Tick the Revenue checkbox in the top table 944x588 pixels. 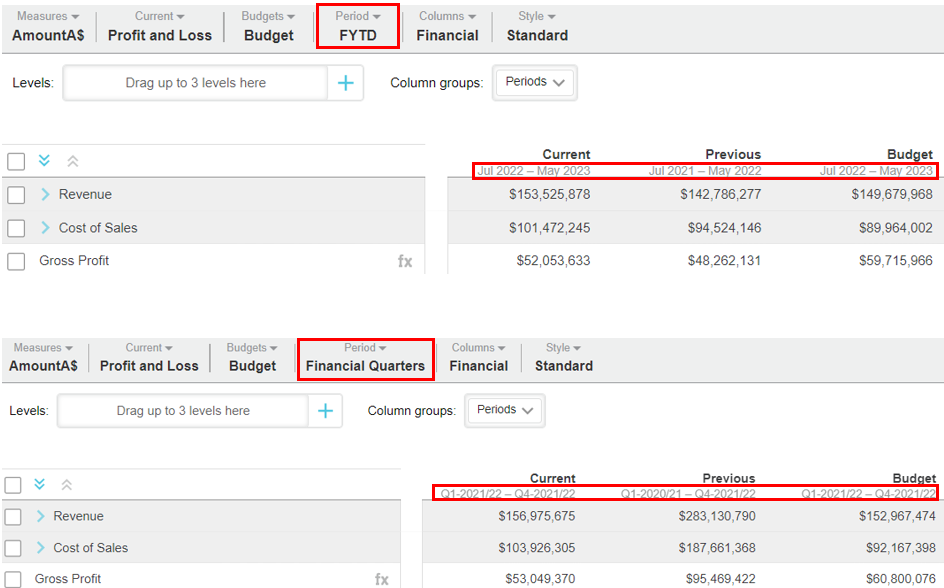click(x=16, y=195)
